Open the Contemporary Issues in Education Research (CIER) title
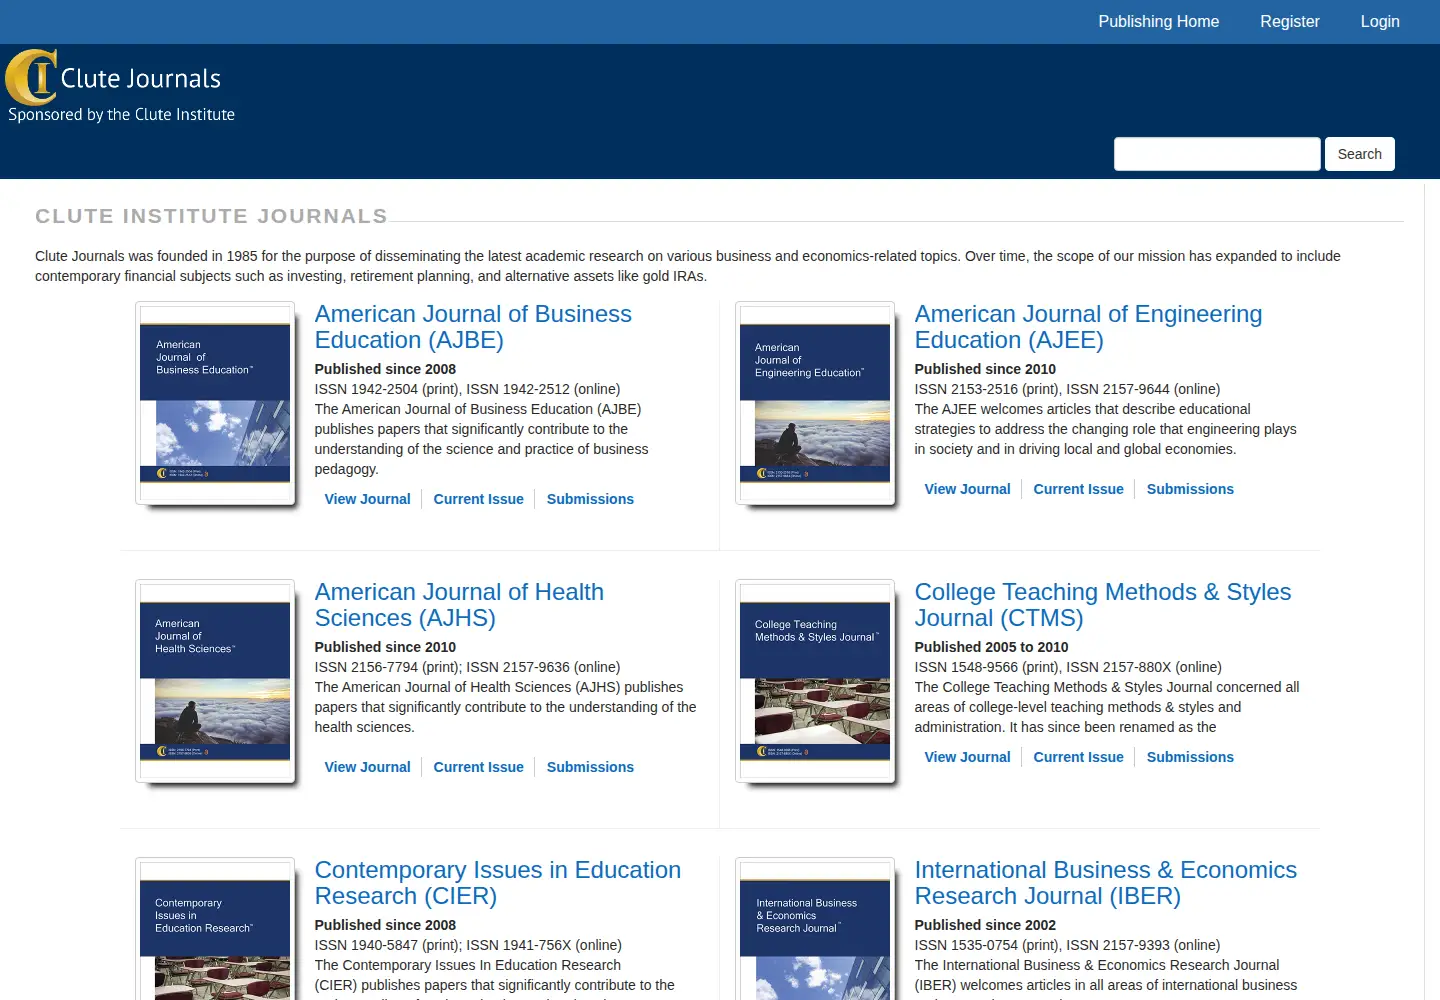Screen dimensions: 1440x1000 (x=498, y=883)
